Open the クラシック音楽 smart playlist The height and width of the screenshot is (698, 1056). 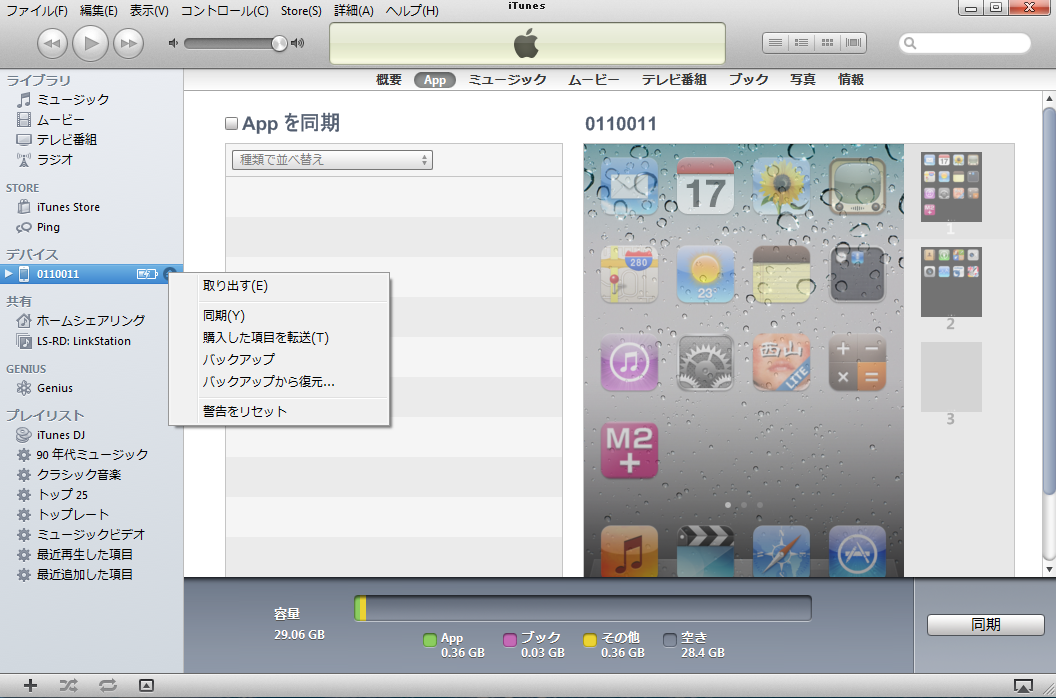click(x=69, y=475)
